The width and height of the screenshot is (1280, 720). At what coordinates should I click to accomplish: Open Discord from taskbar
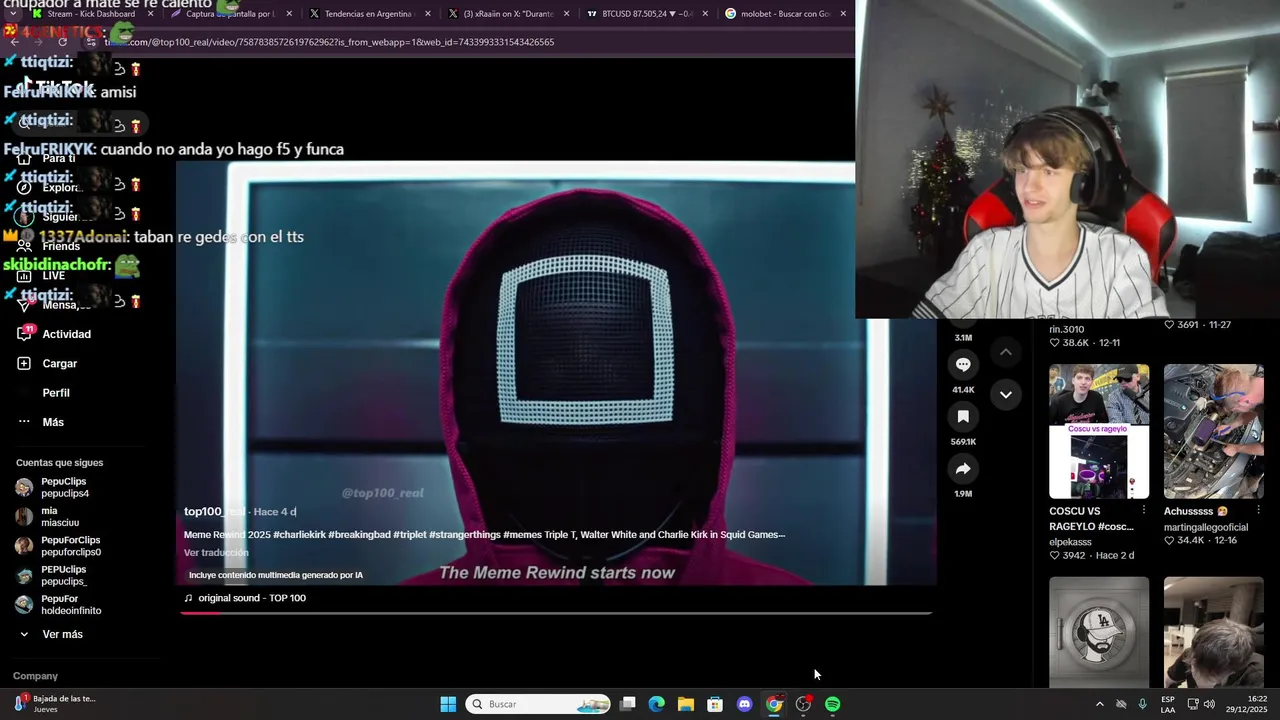(x=744, y=704)
